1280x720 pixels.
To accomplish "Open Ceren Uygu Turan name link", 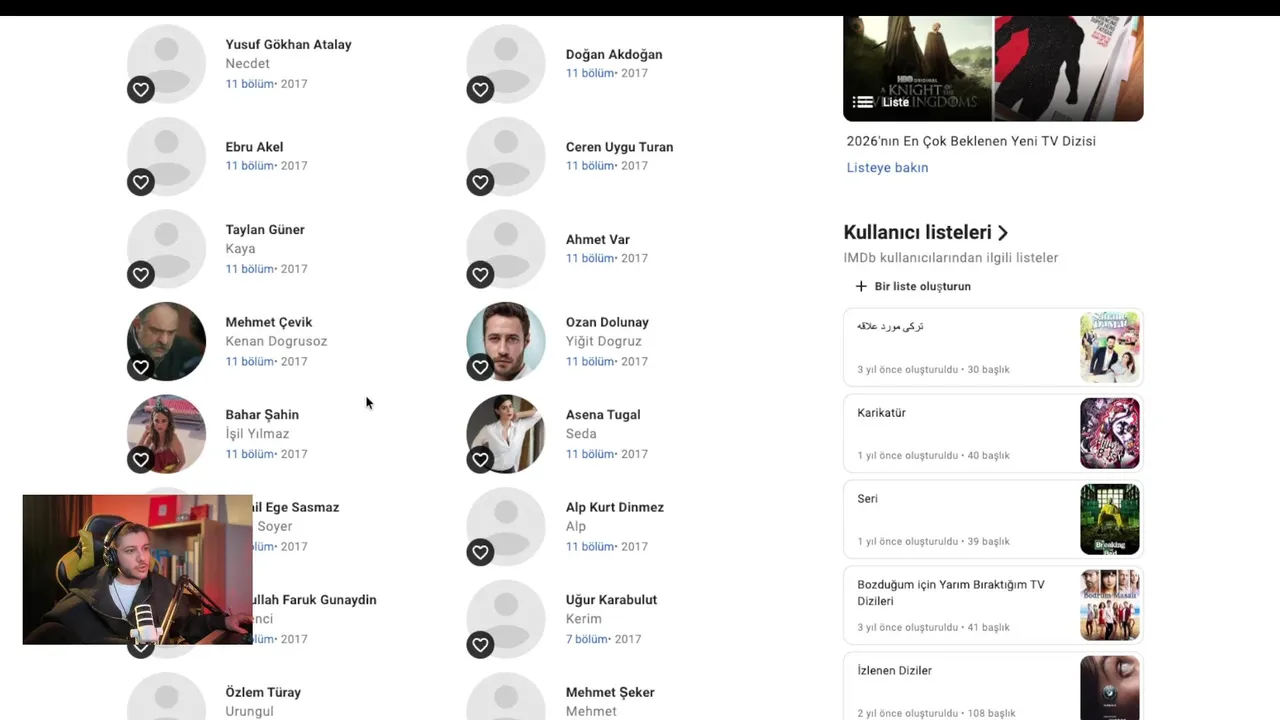I will 619,147.
